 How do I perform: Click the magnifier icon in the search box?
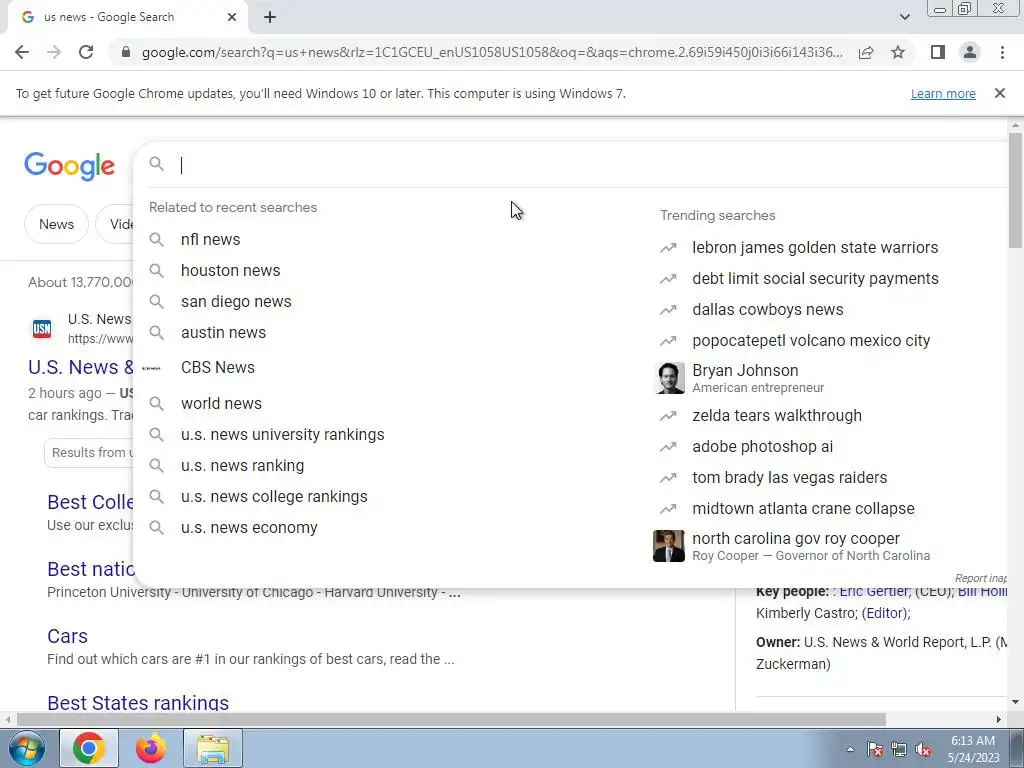pyautogui.click(x=157, y=164)
